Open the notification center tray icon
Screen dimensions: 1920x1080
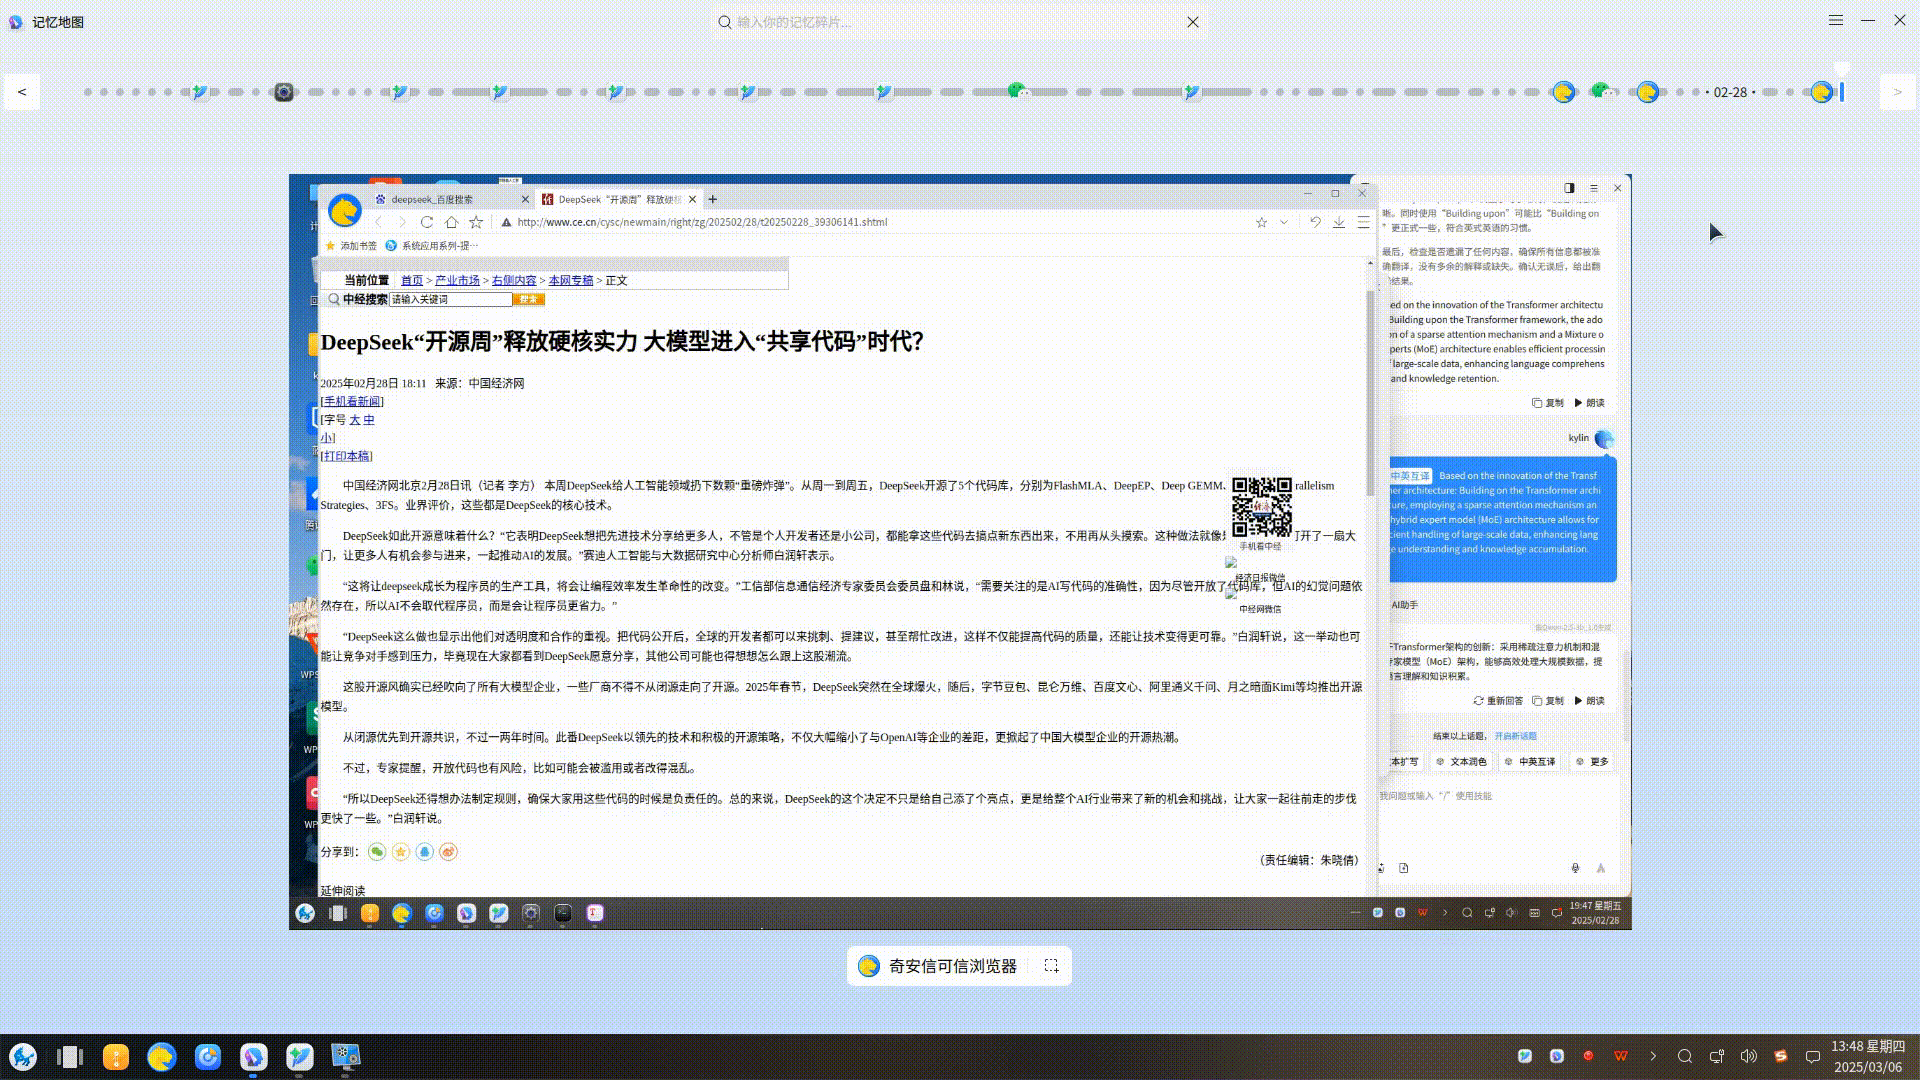pyautogui.click(x=1813, y=1056)
